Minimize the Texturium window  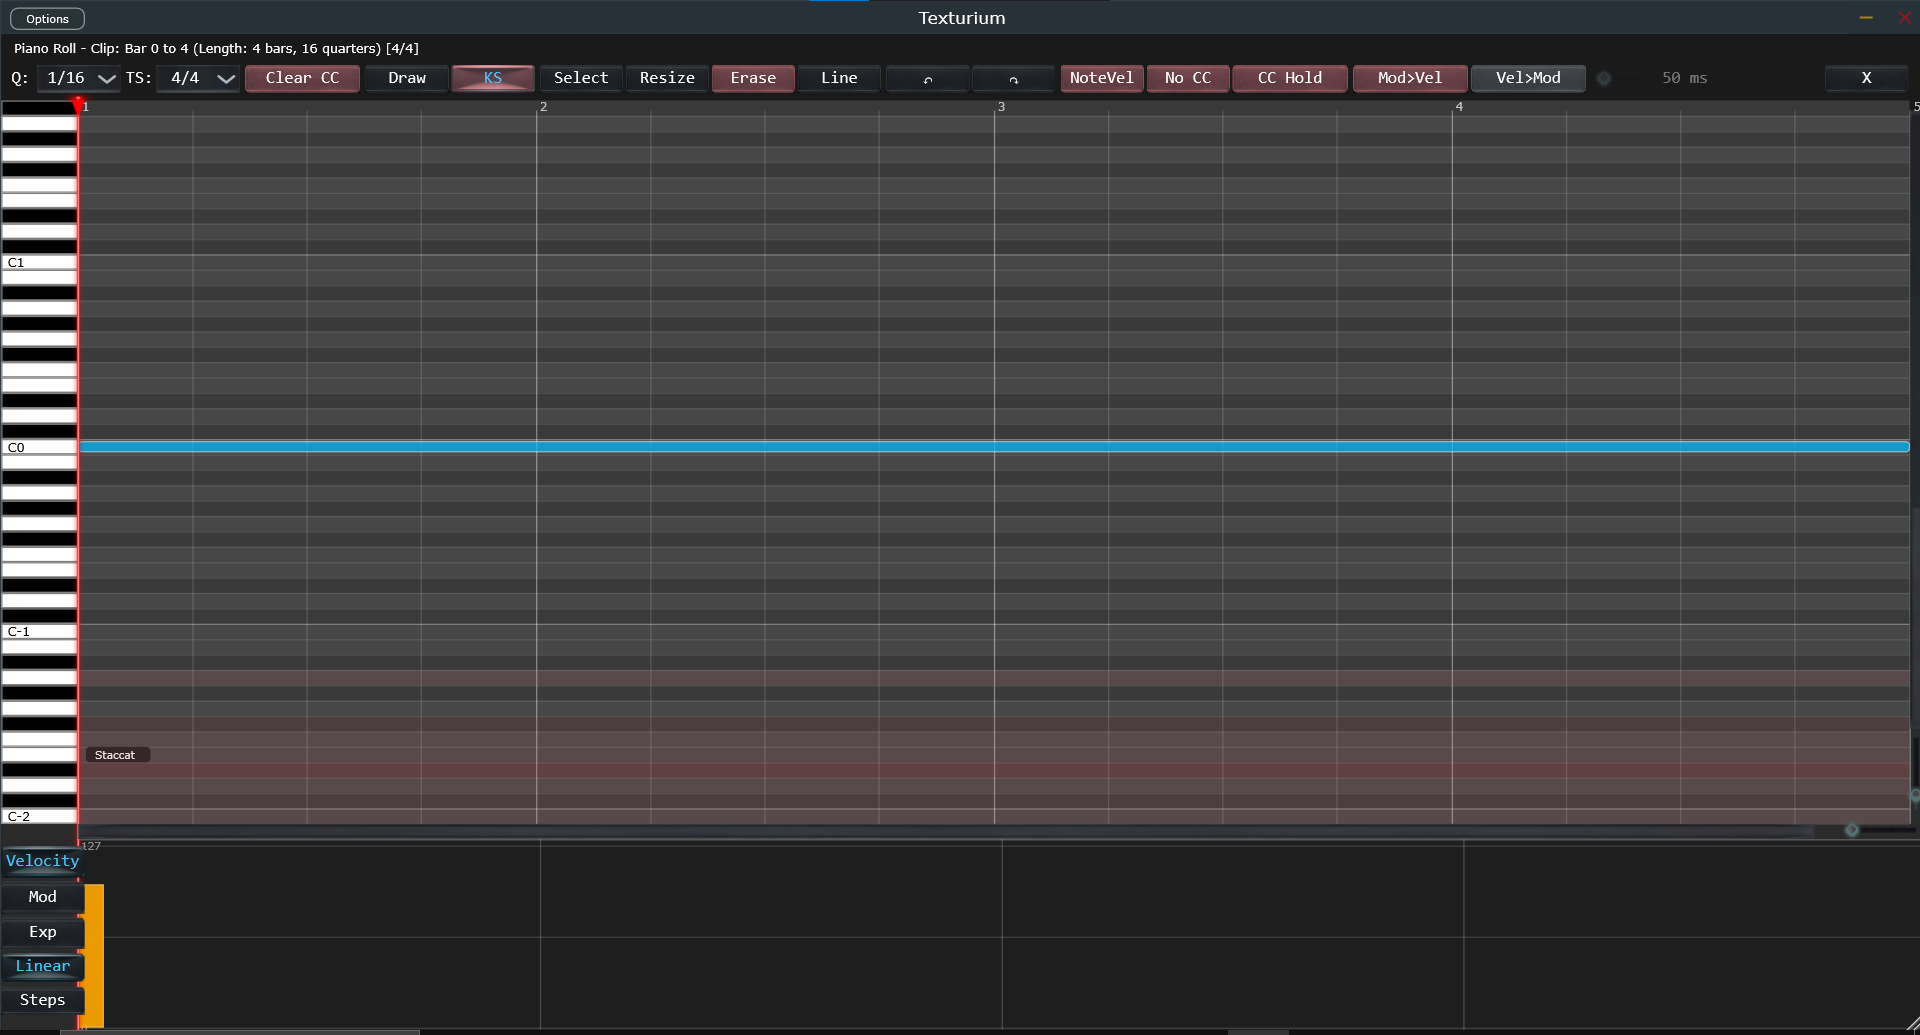[x=1866, y=18]
